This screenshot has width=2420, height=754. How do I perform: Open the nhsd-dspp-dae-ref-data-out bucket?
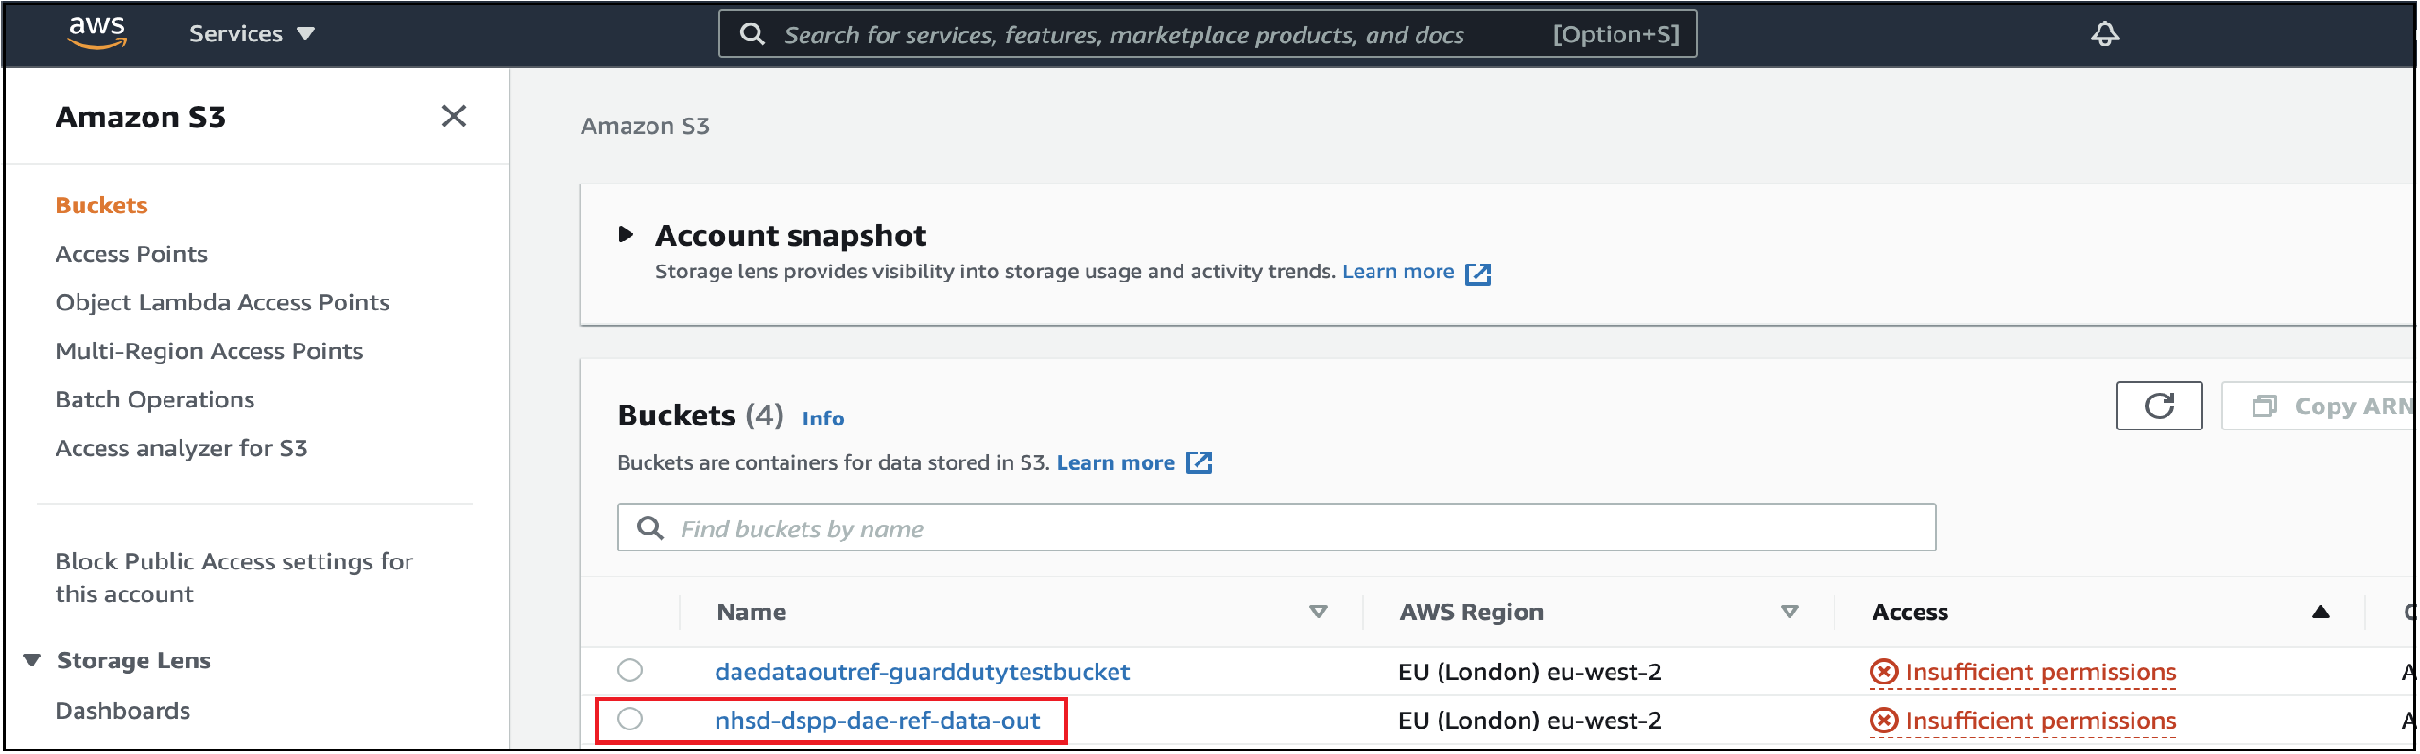pos(878,721)
